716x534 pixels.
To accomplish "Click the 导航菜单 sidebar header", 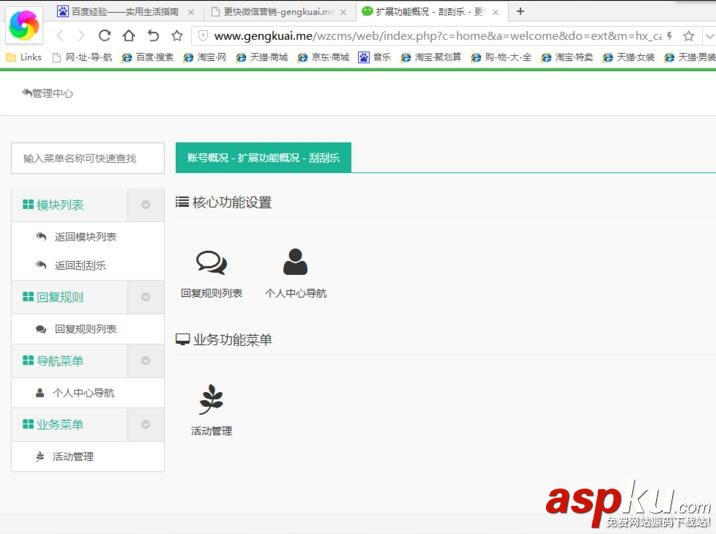I will (x=53, y=361).
